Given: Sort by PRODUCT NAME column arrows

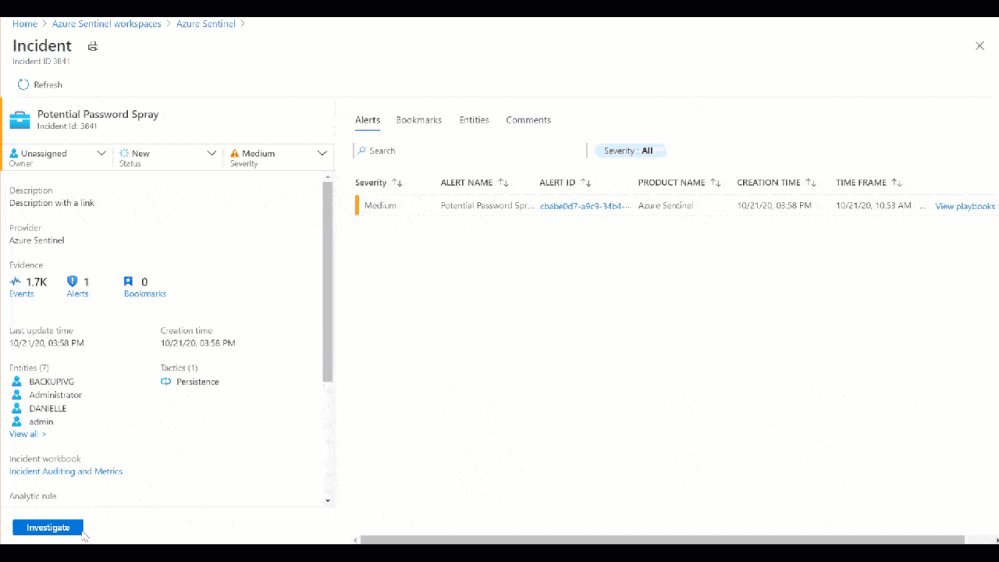Looking at the screenshot, I should 715,182.
